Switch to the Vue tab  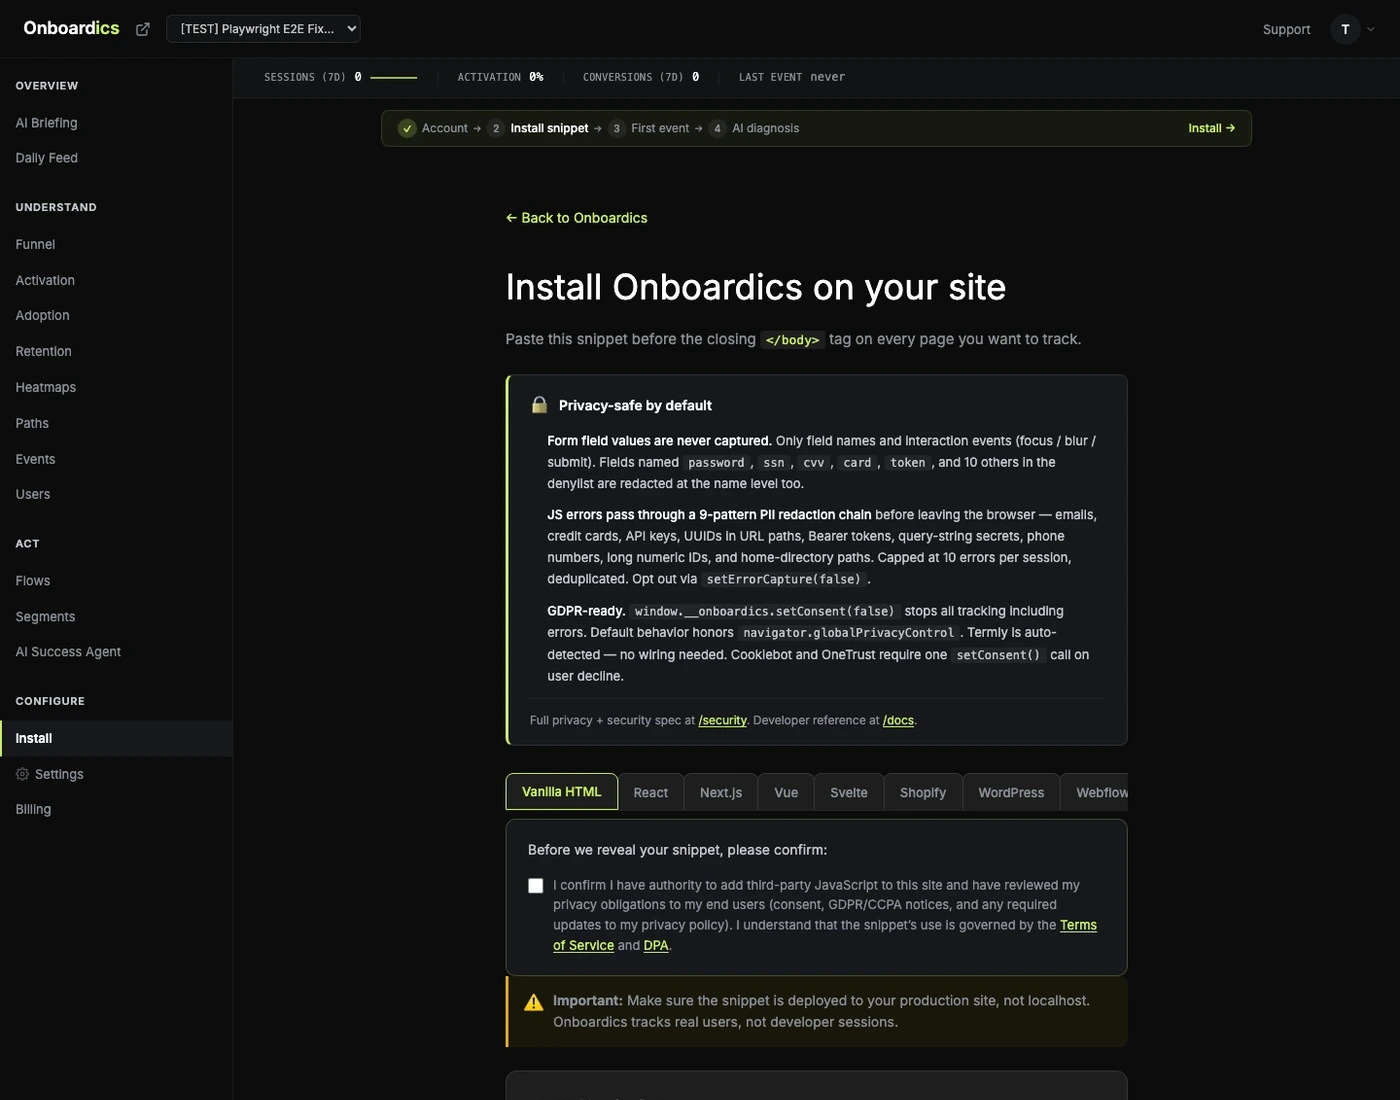pyautogui.click(x=786, y=792)
